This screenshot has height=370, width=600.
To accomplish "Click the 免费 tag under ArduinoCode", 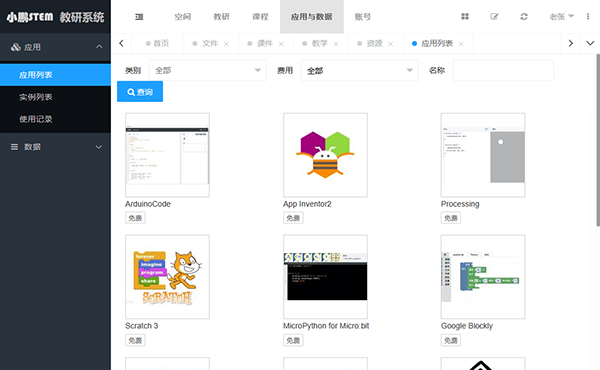I will [135, 218].
